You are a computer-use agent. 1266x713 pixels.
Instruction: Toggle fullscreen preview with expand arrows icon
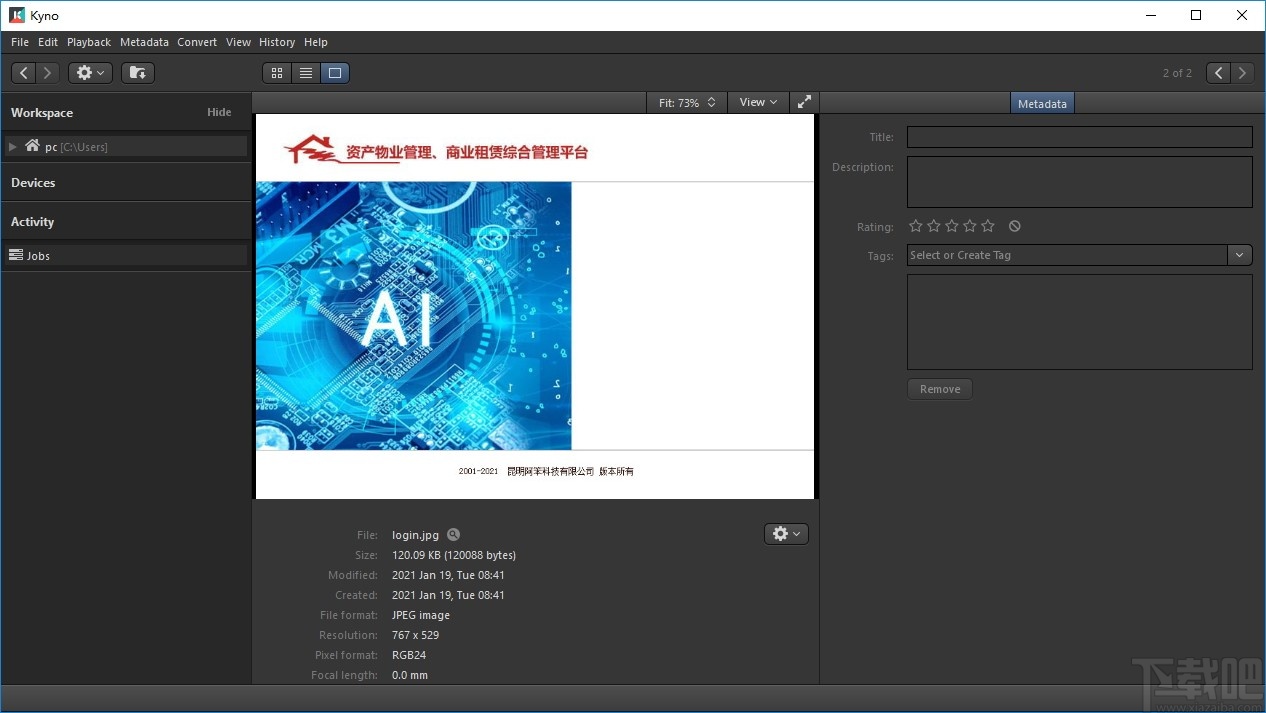[804, 102]
